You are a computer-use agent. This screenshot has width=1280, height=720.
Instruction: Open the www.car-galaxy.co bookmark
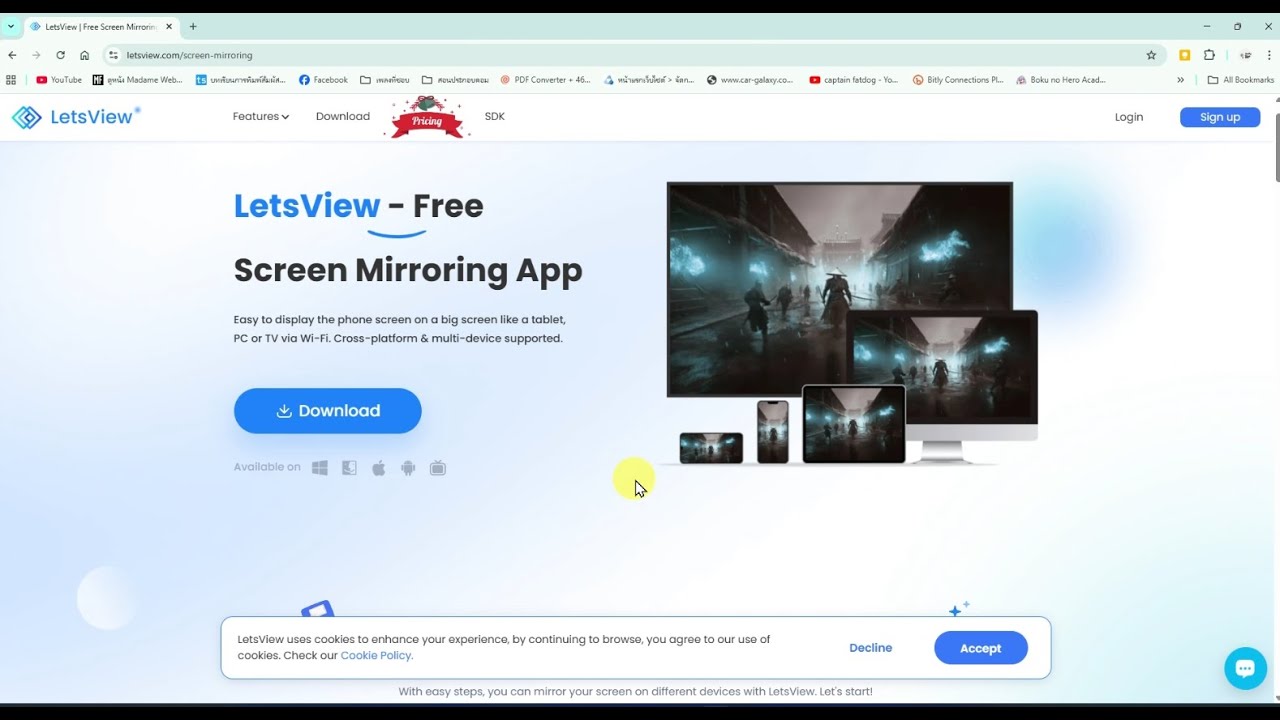(750, 80)
